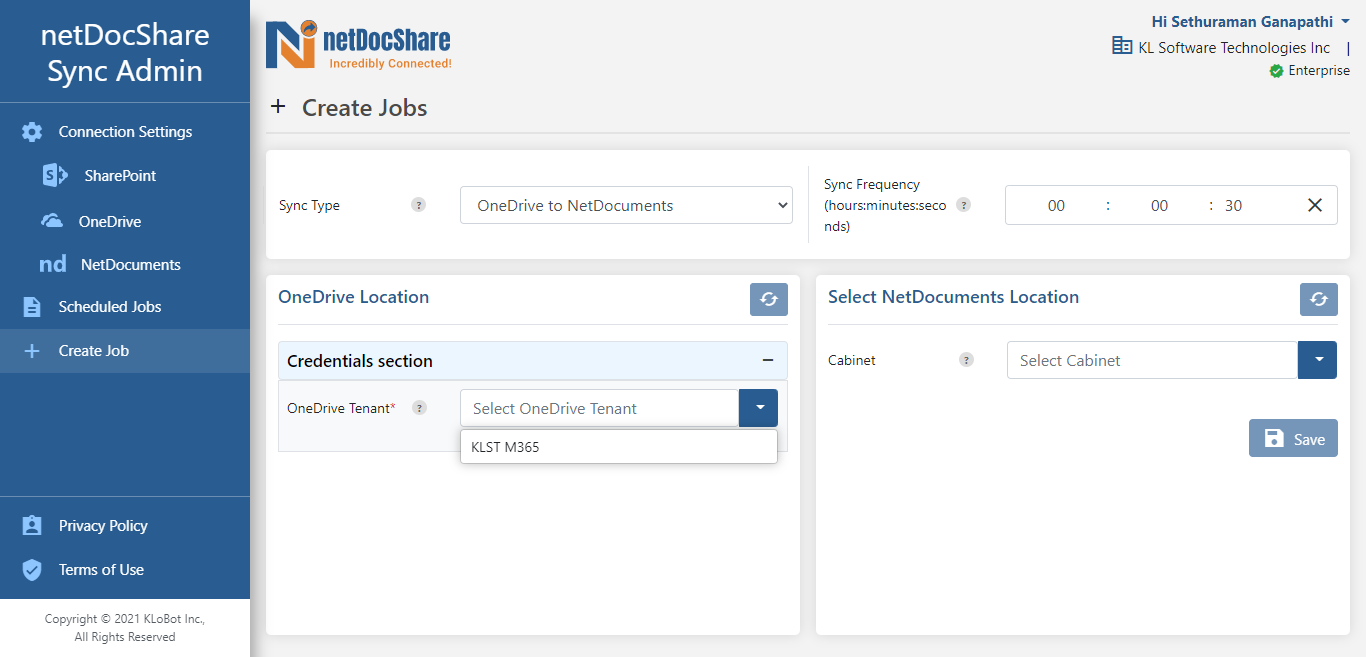This screenshot has width=1366, height=657.
Task: Click the Select Cabinet input field
Action: coord(1152,360)
